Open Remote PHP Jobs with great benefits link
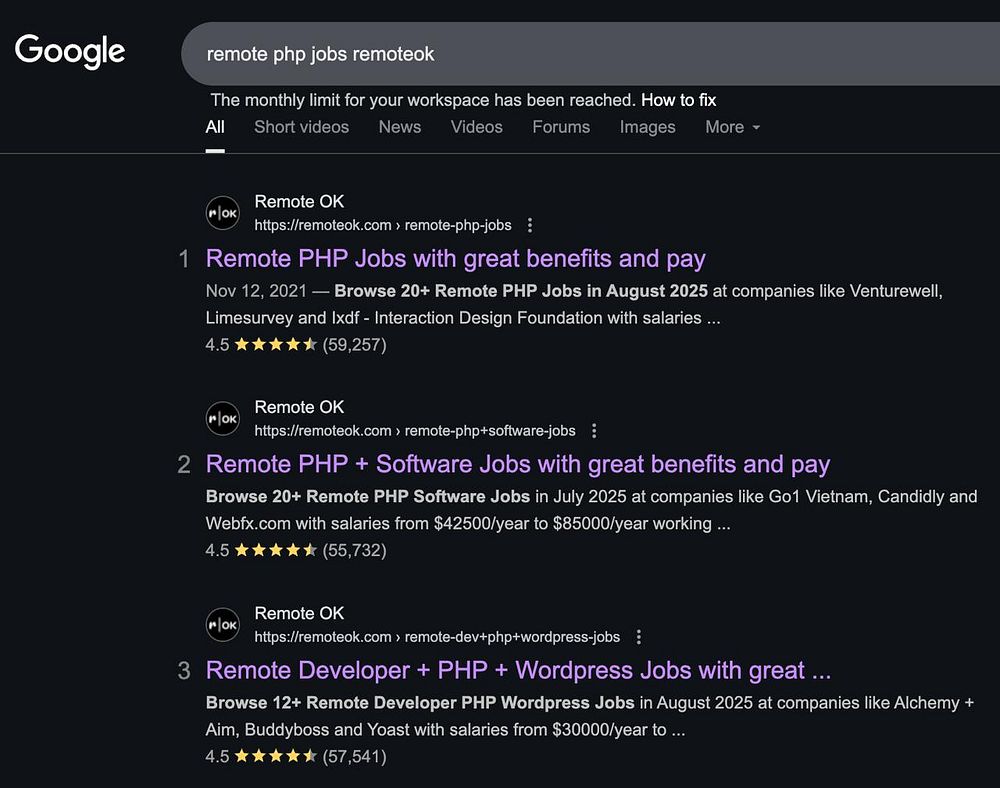 [455, 259]
